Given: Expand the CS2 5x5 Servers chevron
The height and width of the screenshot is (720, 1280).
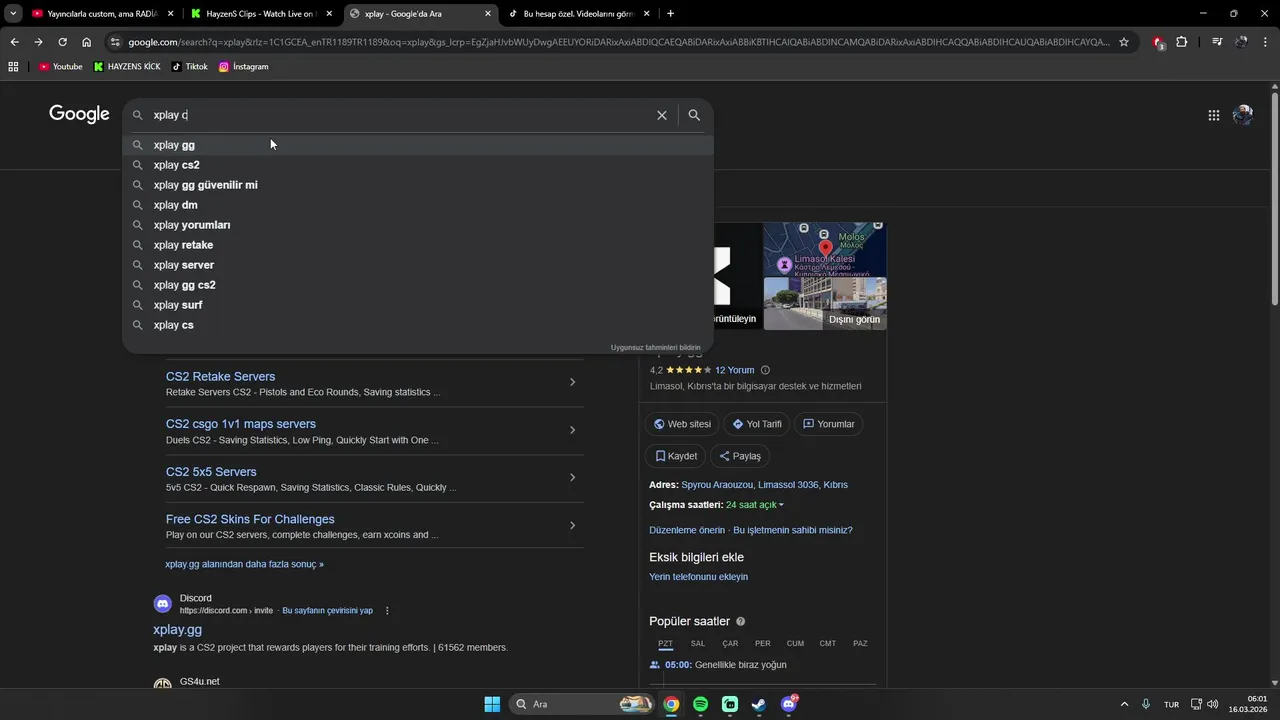Looking at the screenshot, I should (x=572, y=477).
